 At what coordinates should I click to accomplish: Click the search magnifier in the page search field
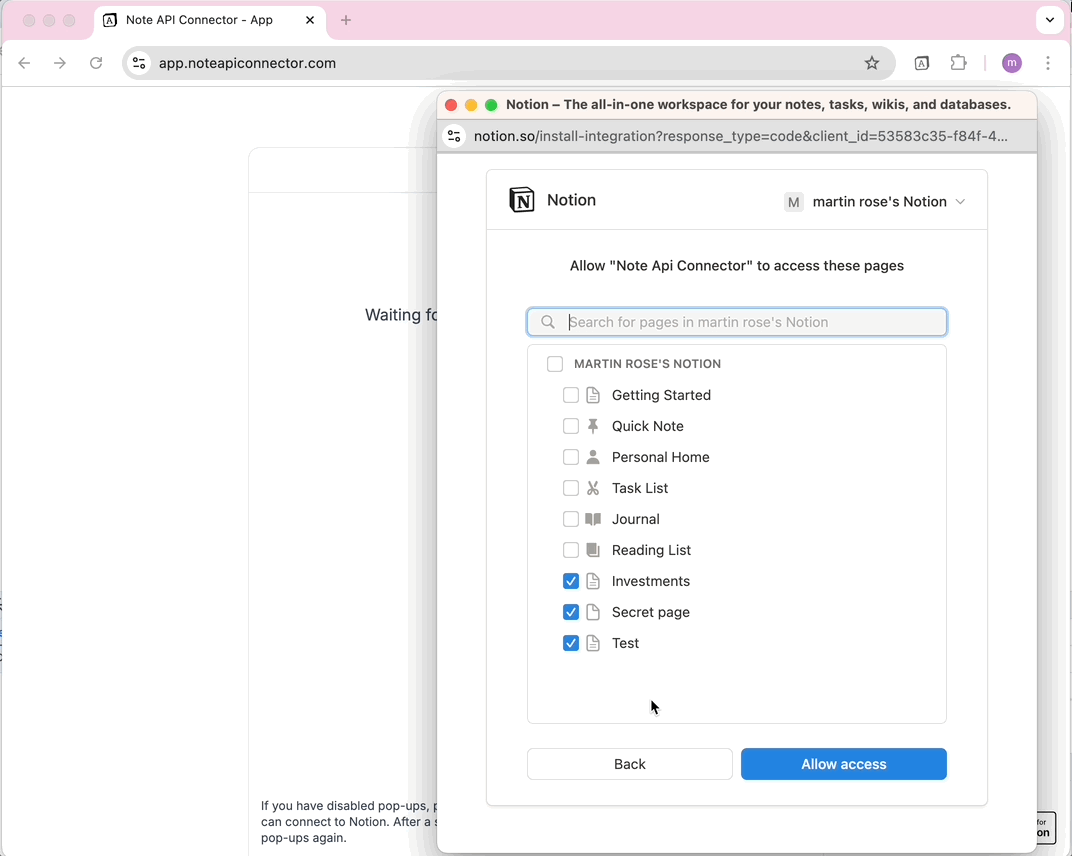click(x=547, y=321)
